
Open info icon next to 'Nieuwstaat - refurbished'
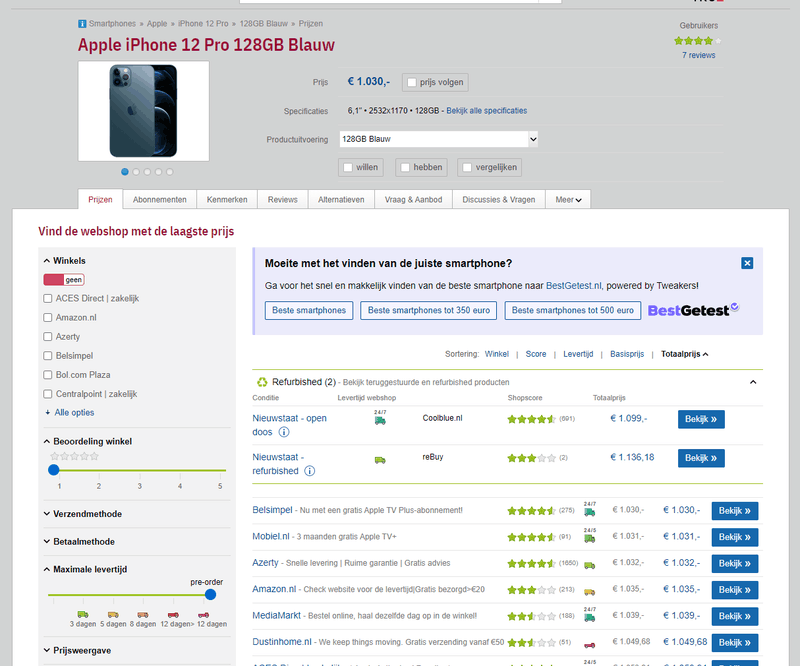(x=310, y=471)
